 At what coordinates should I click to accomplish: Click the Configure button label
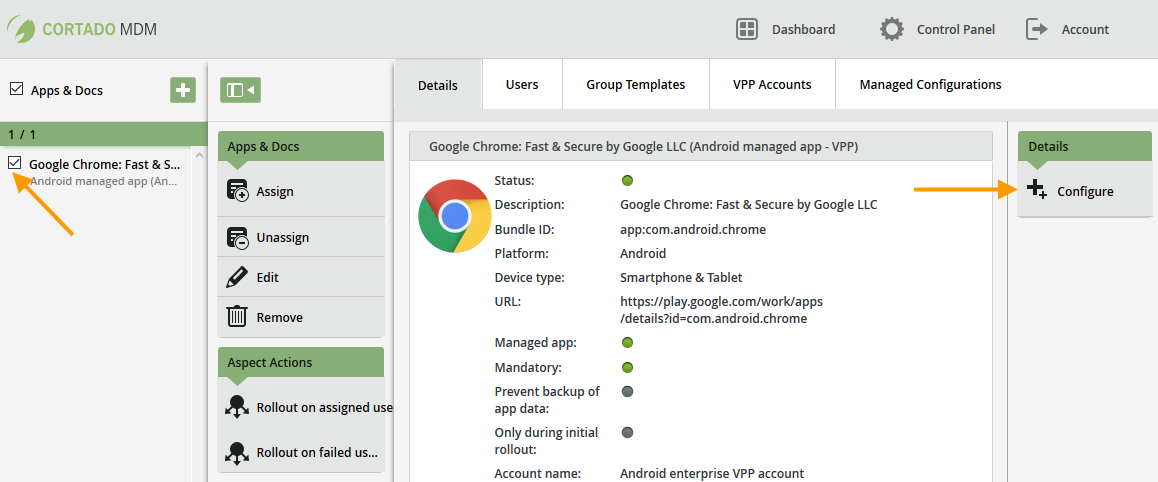pos(1085,191)
